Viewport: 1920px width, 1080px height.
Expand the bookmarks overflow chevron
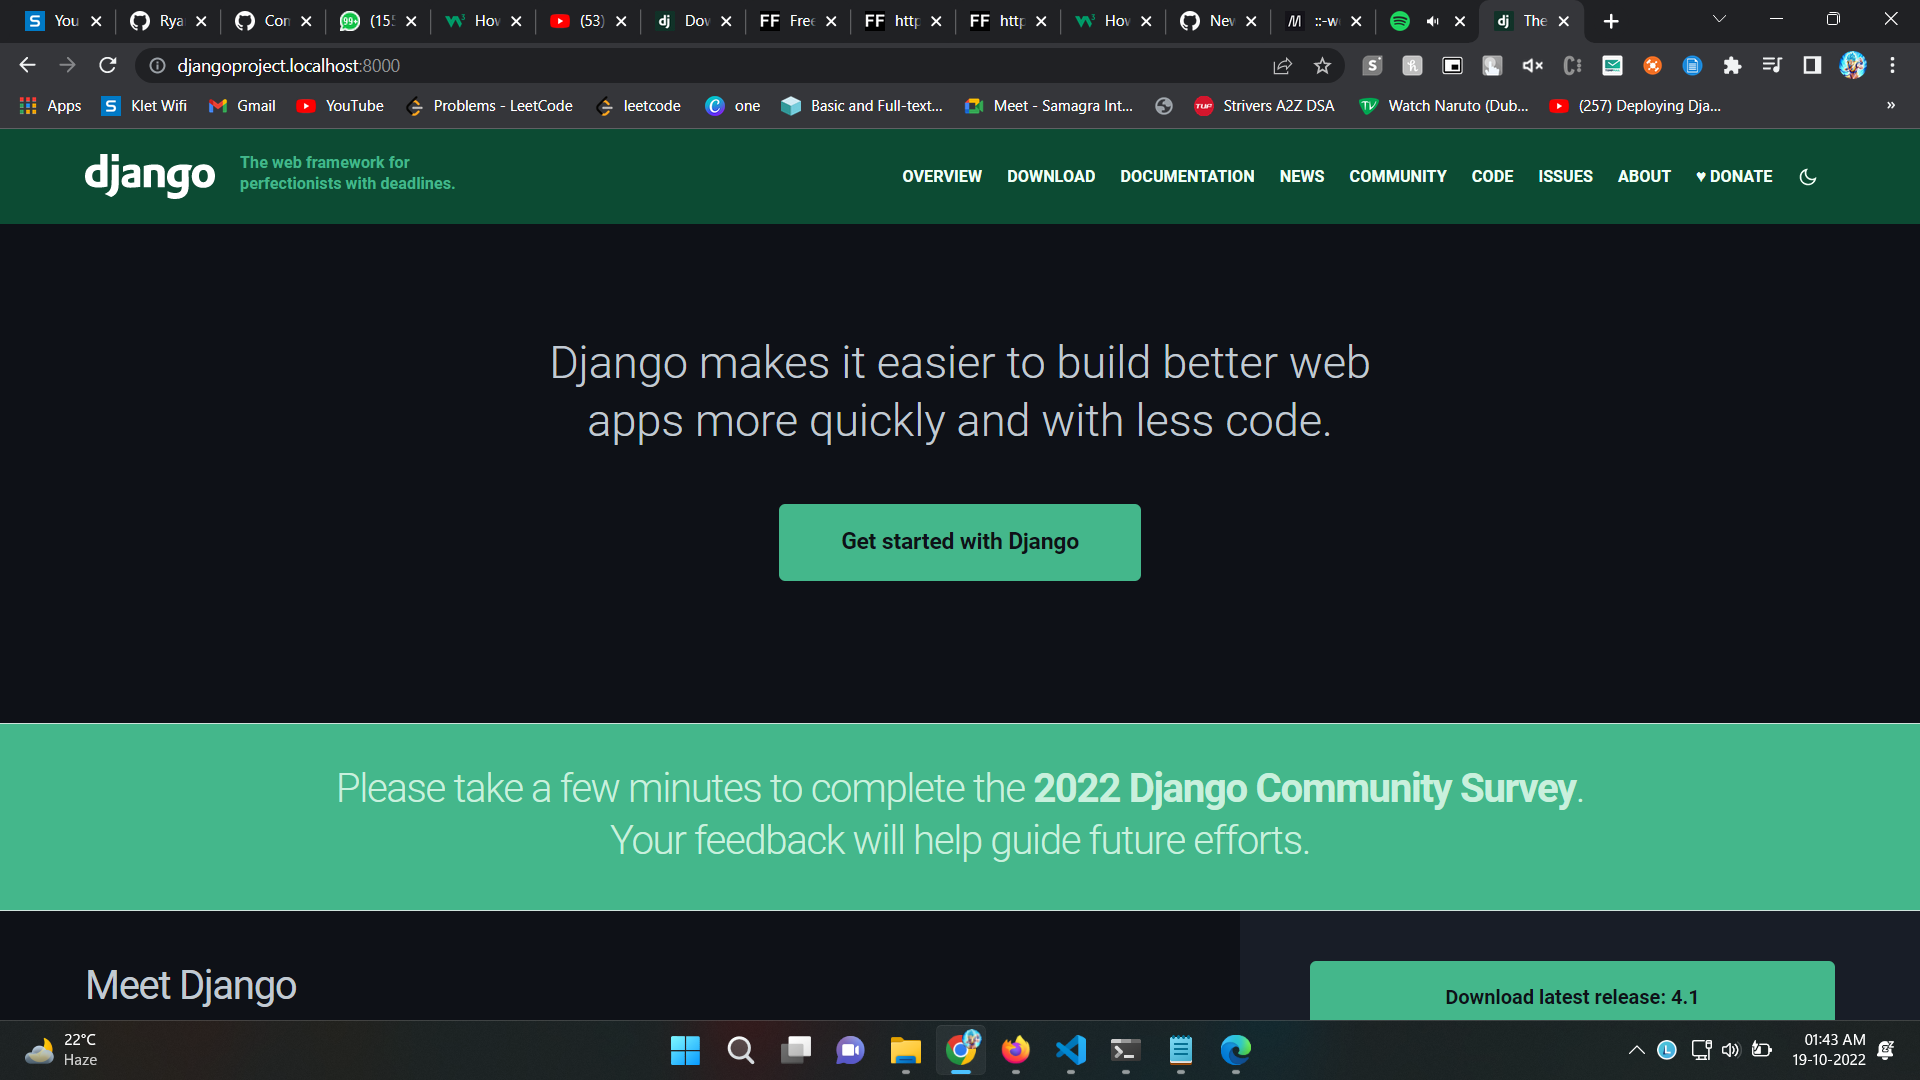click(1890, 105)
